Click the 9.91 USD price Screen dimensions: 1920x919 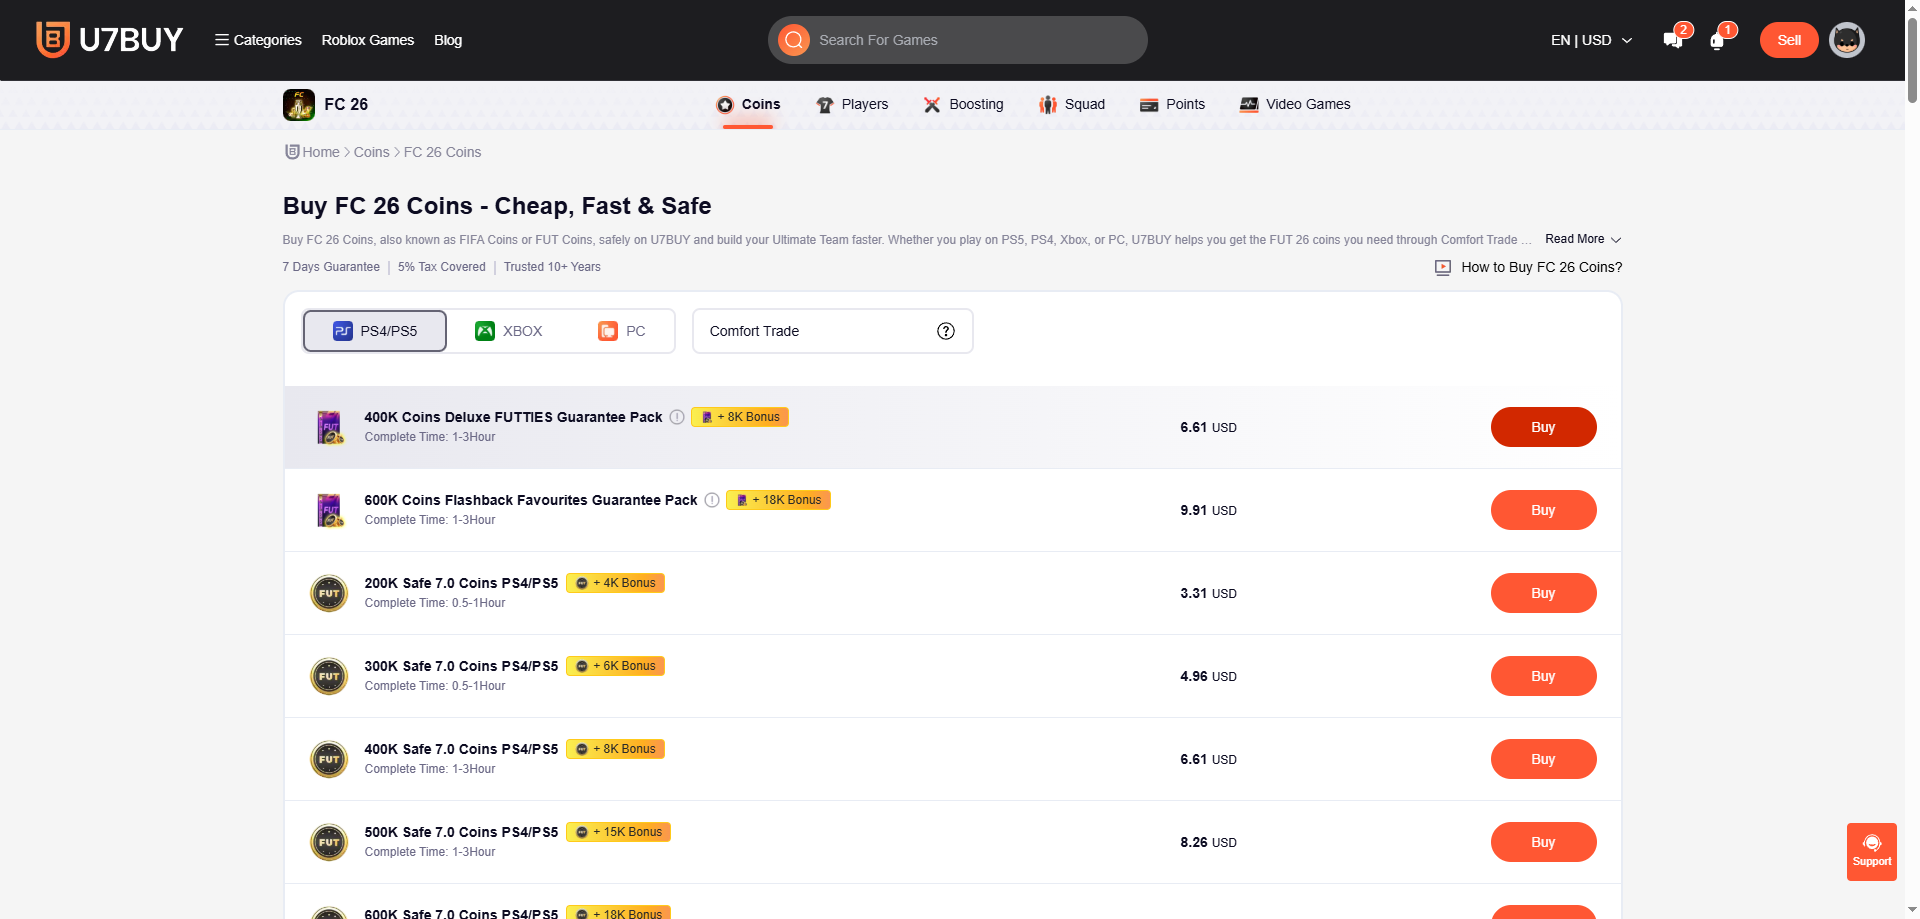click(x=1208, y=510)
